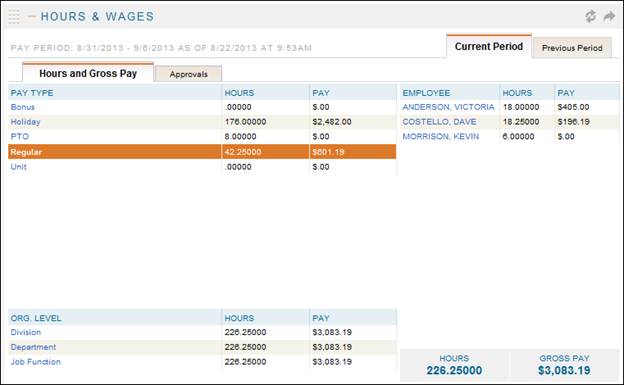Open employee ANDERSON, VICTORIA
This screenshot has height=385, width=624.
(448, 107)
